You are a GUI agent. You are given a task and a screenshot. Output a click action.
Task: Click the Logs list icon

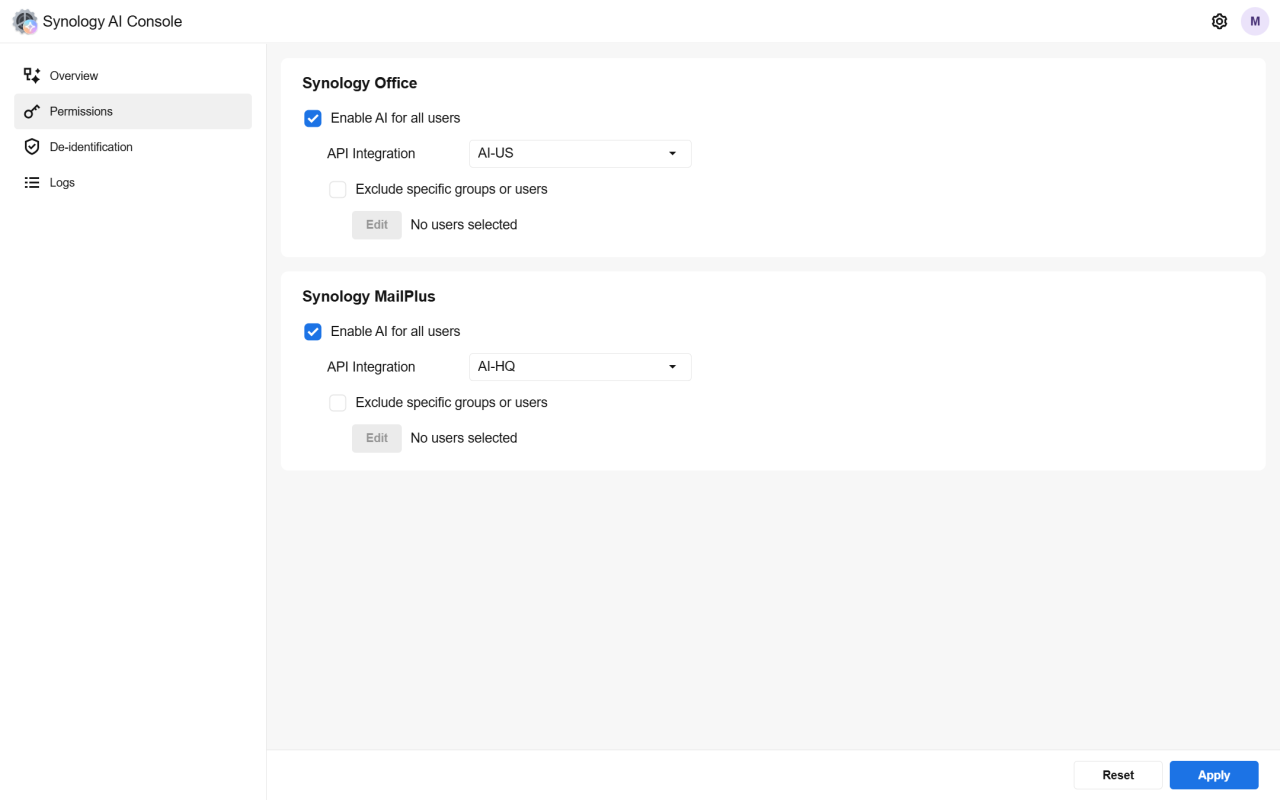(32, 183)
